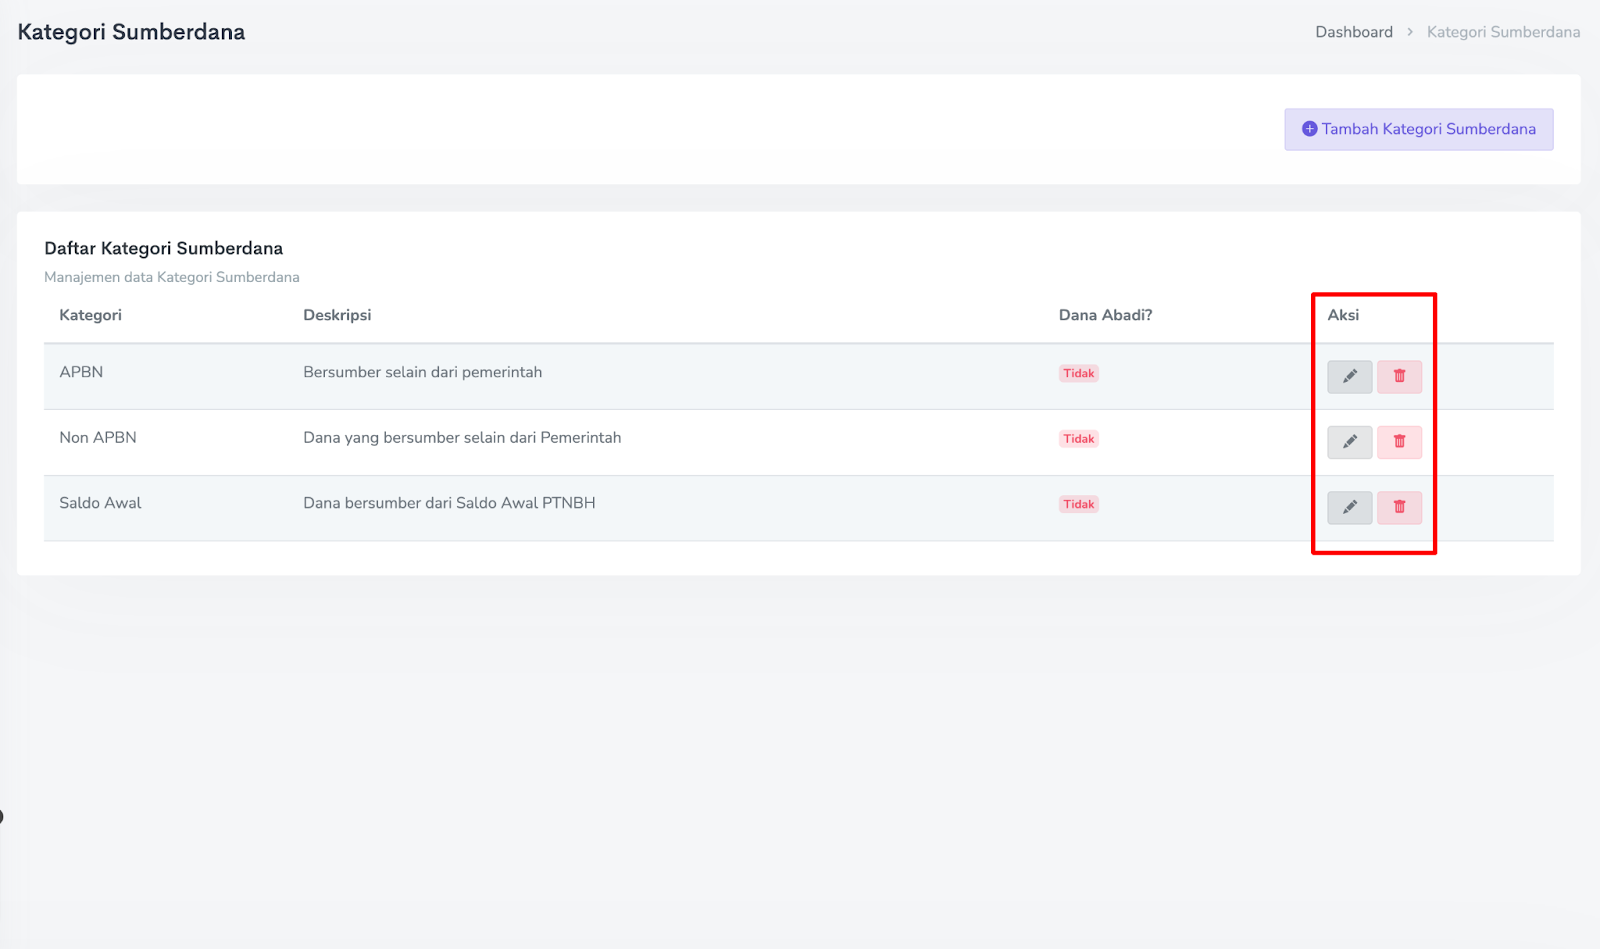1600x949 pixels.
Task: Go to Dashboard via the breadcrumb
Action: [x=1353, y=32]
